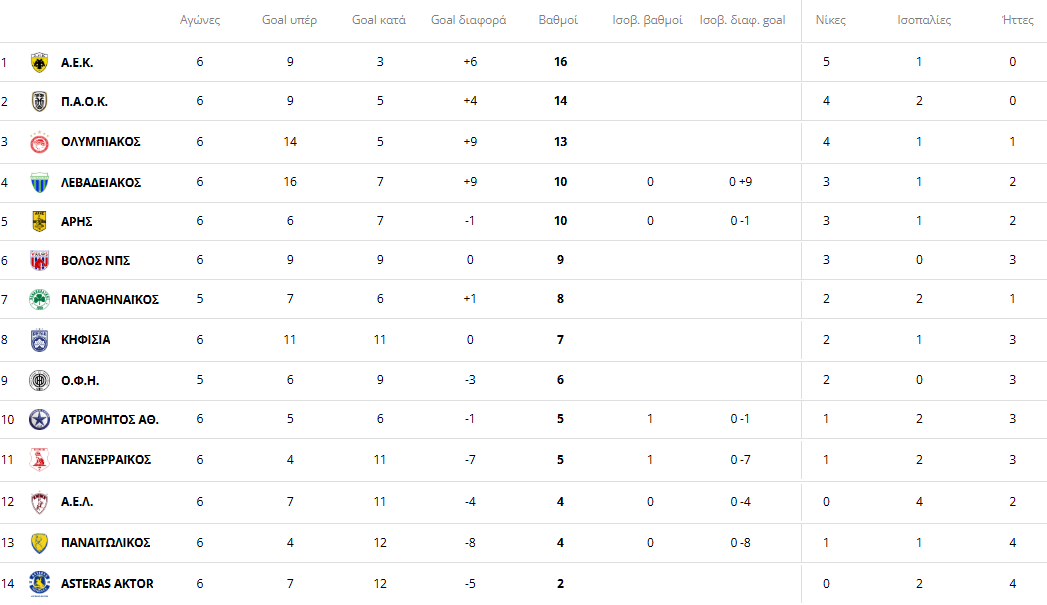Click the Ο.Φ.Η. round crest icon
1047x605 pixels.
click(40, 381)
